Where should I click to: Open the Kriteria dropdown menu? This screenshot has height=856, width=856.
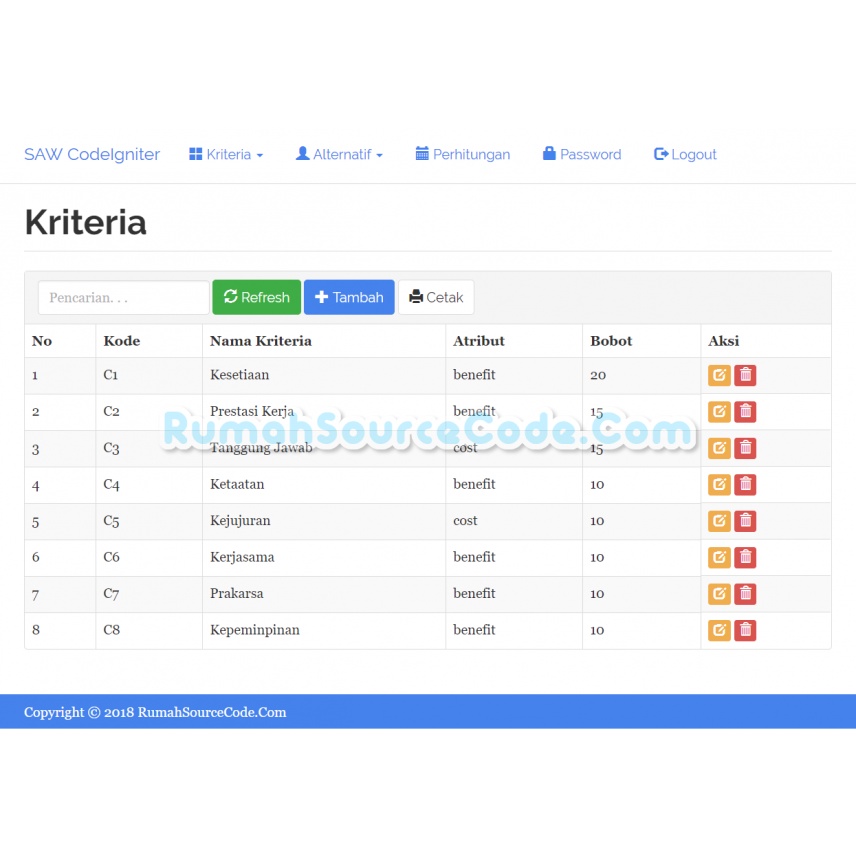click(x=226, y=154)
